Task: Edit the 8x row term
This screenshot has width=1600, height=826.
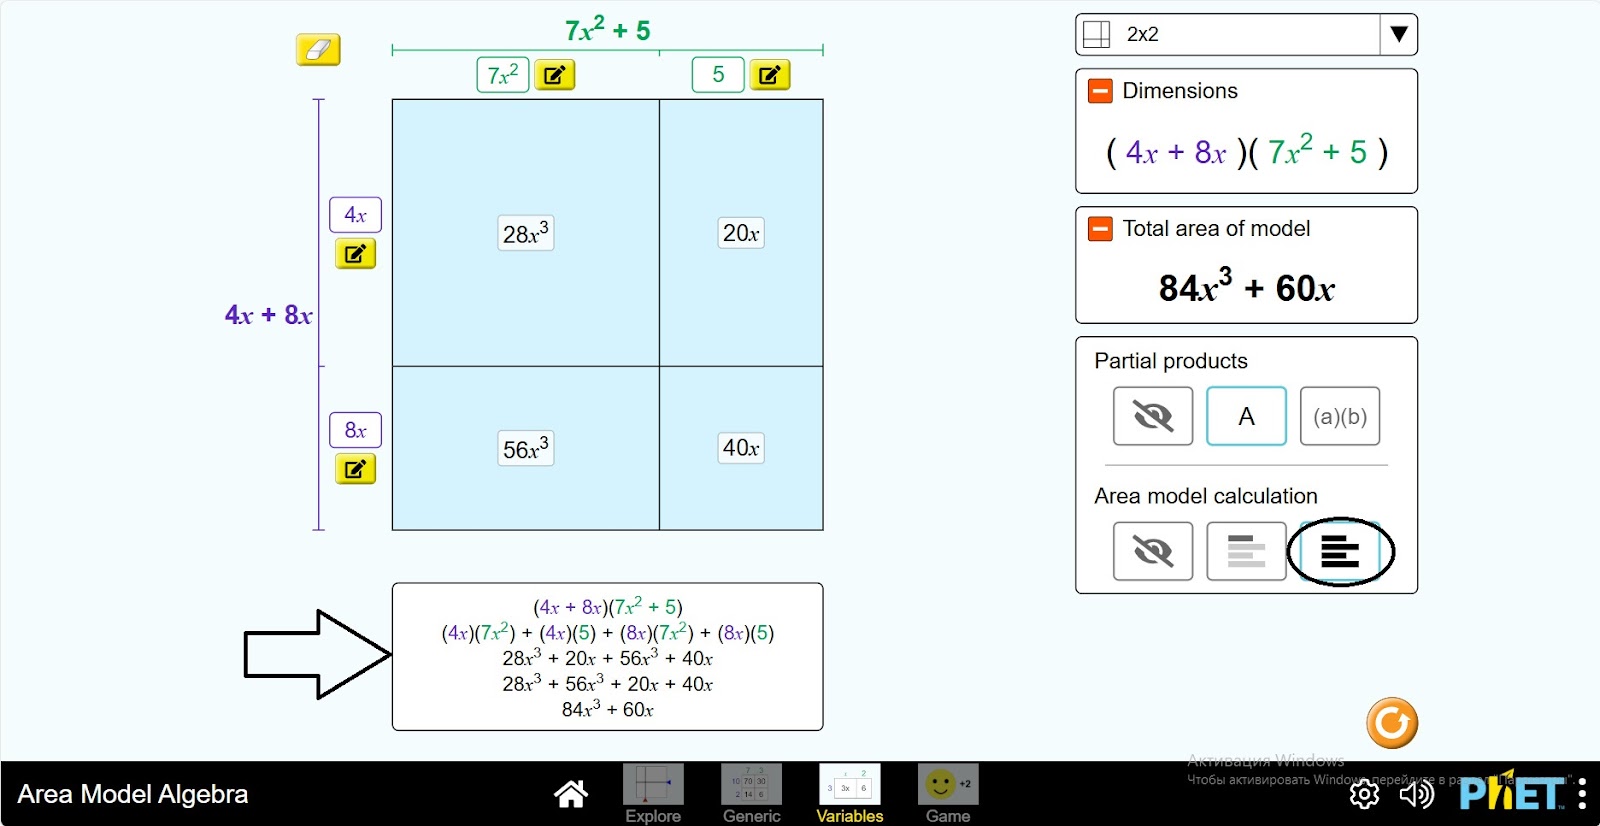Action: pos(355,469)
